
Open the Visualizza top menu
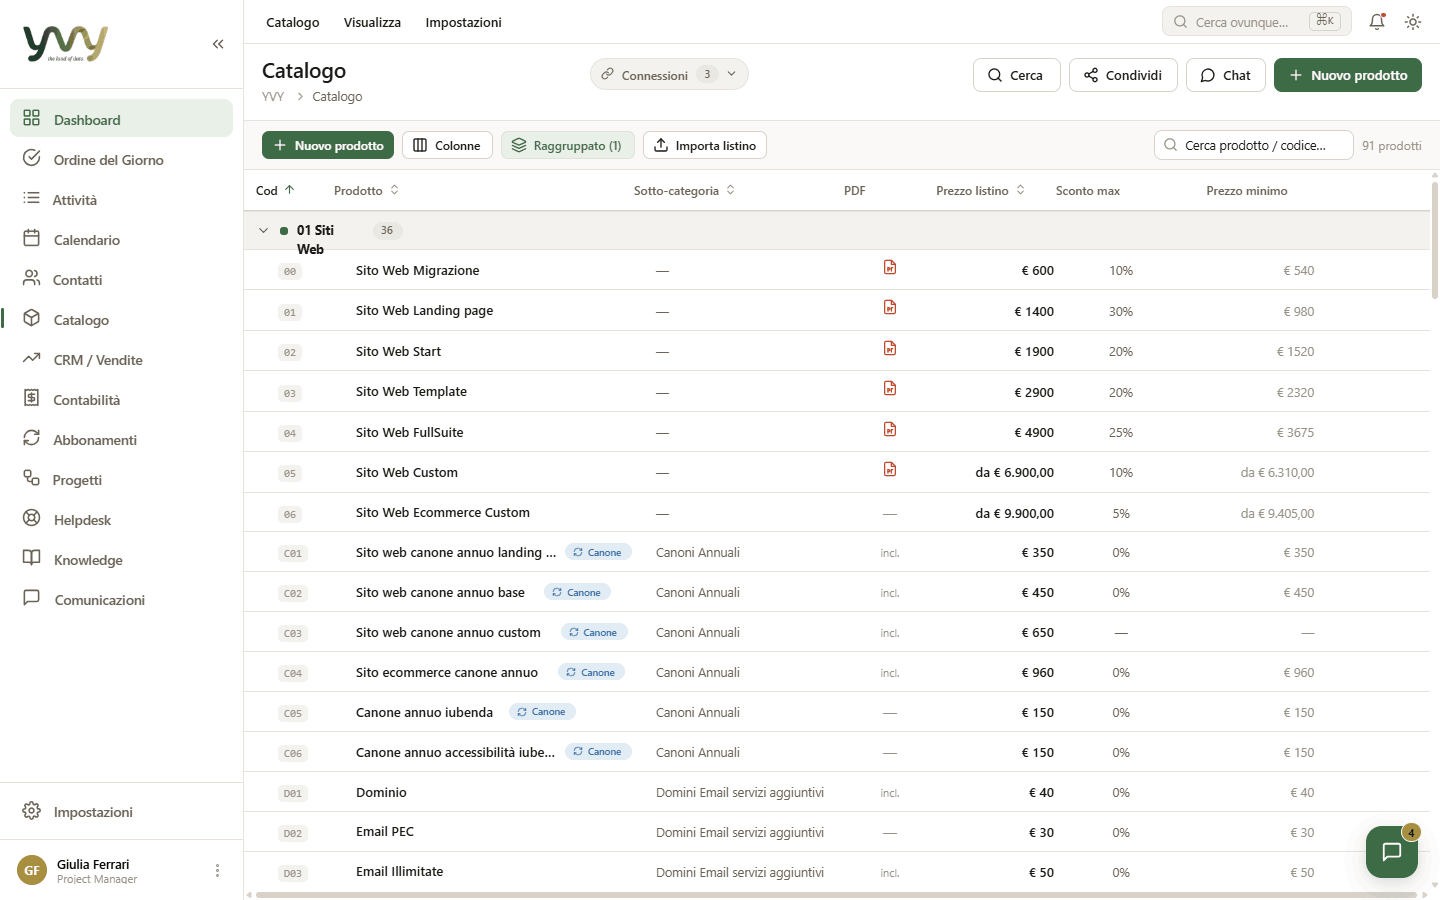pyautogui.click(x=372, y=22)
